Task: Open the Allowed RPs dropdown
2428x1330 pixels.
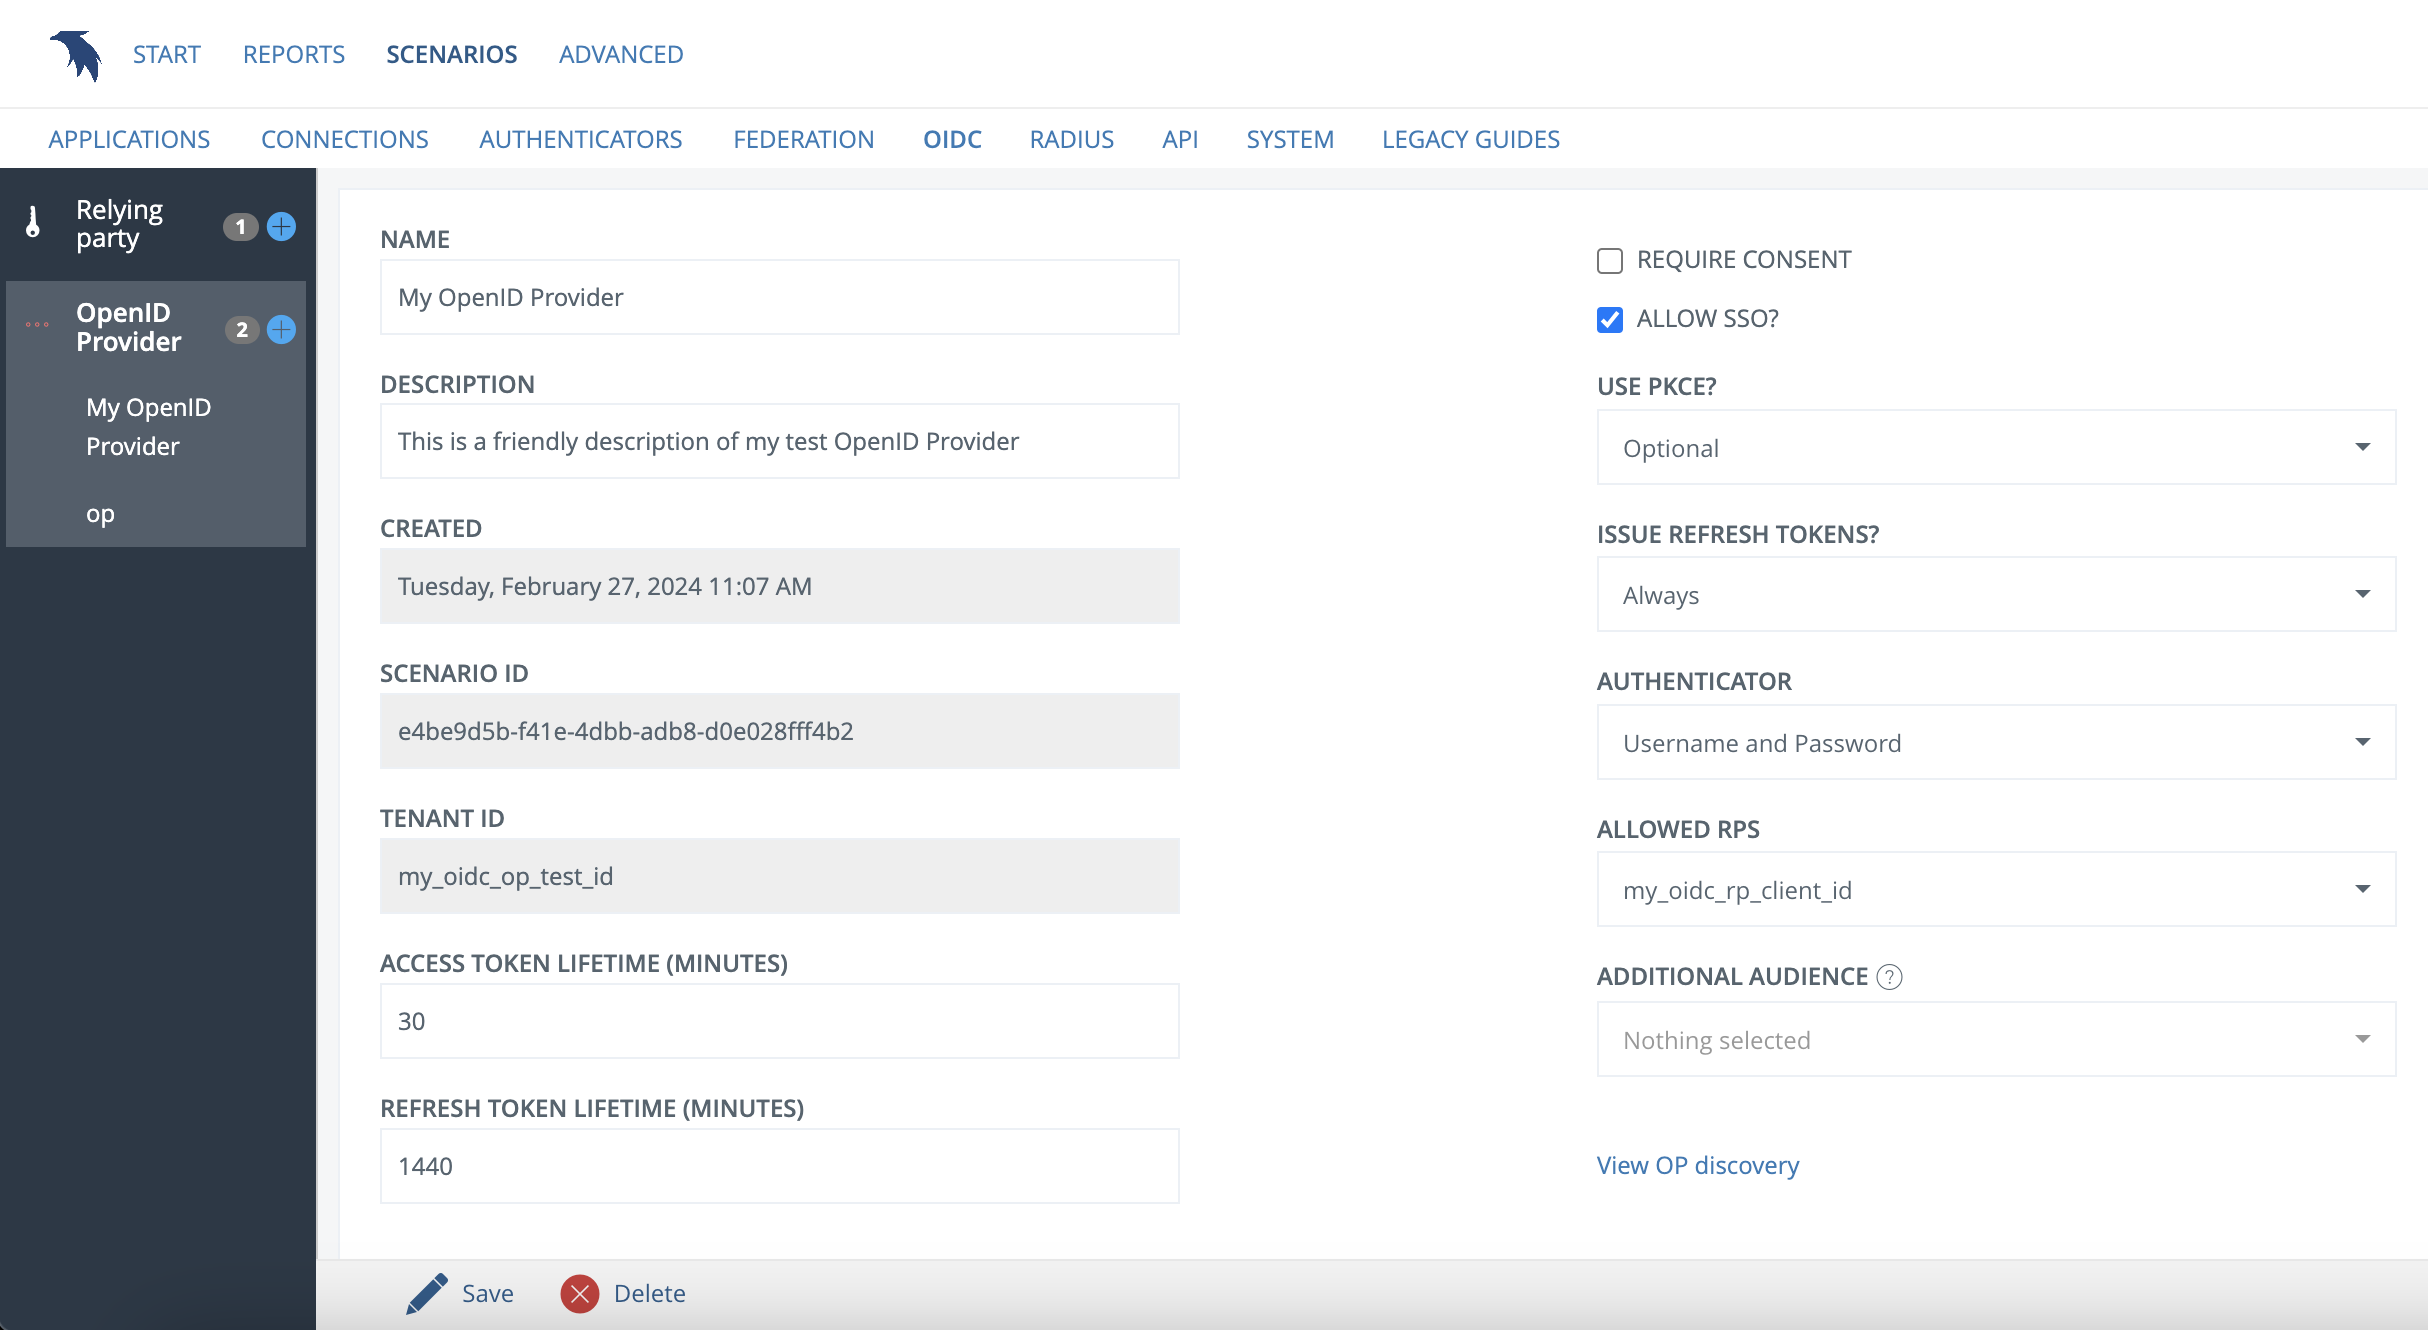Action: click(x=1996, y=889)
